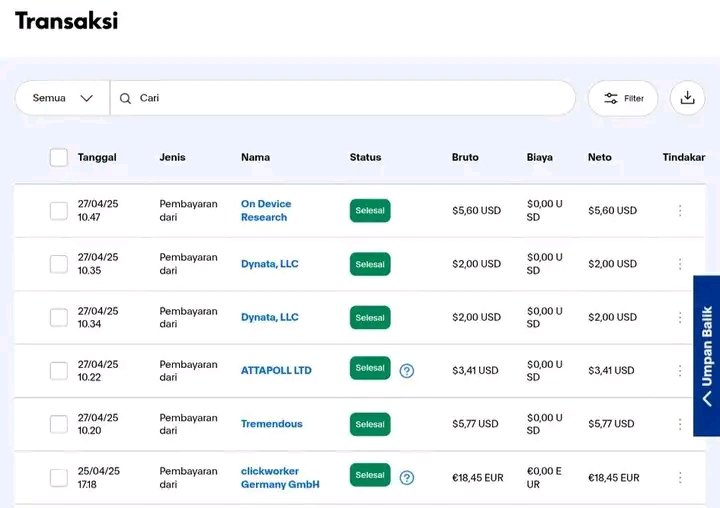This screenshot has height=508, width=720.
Task: Click help icon beside clickworker status
Action: coord(406,478)
